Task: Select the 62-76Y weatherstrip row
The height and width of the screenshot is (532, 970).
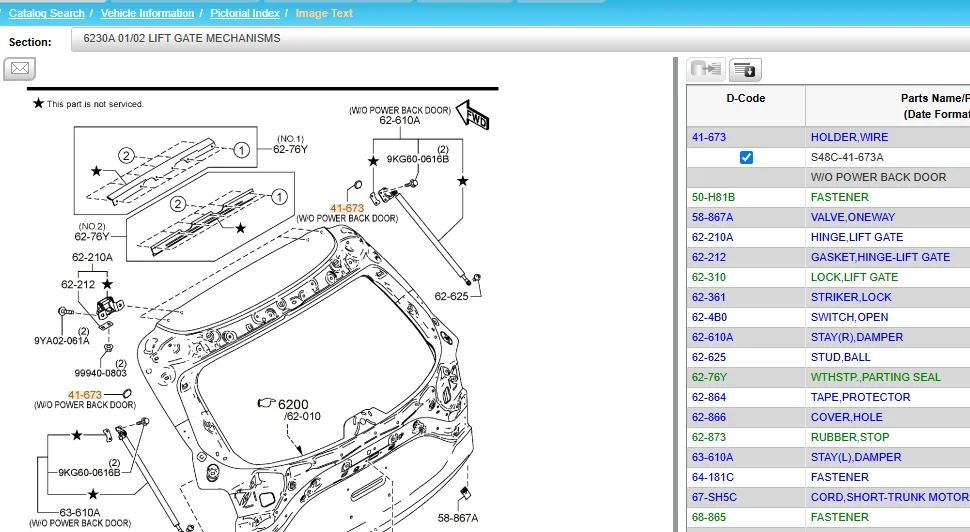Action: pos(709,377)
